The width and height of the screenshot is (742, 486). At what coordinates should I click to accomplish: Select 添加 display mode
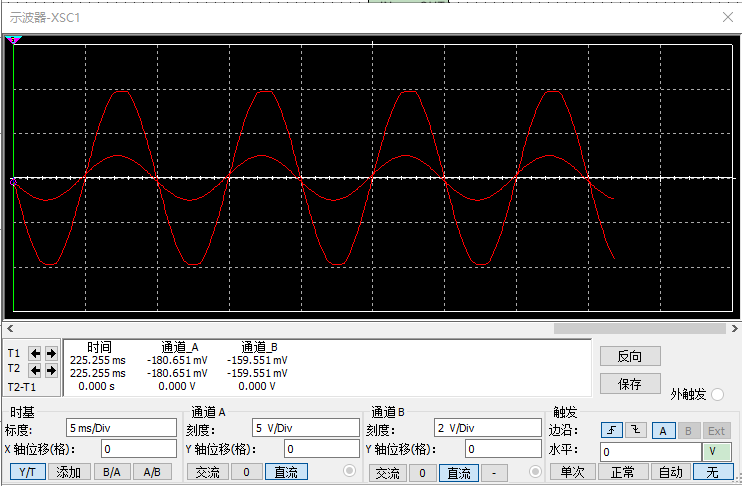point(68,472)
